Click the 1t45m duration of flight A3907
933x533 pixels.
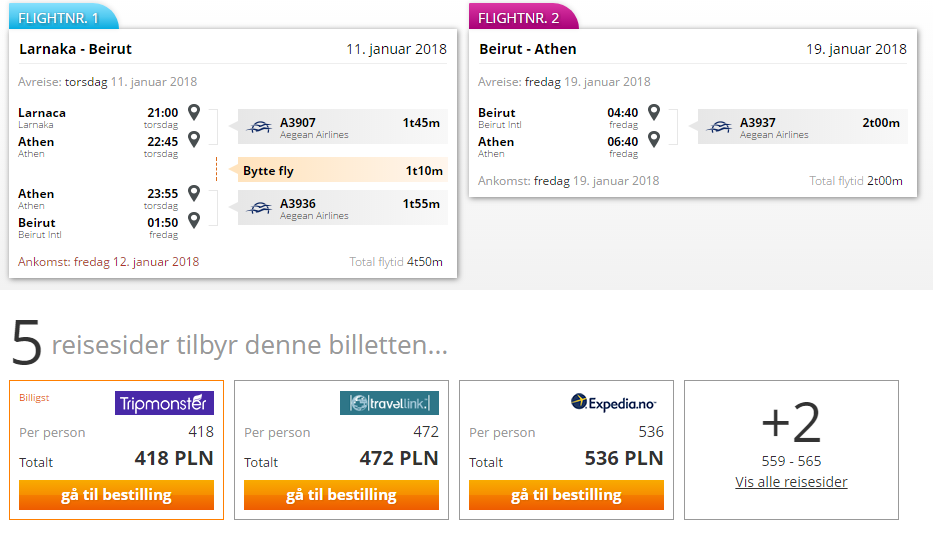pos(421,123)
